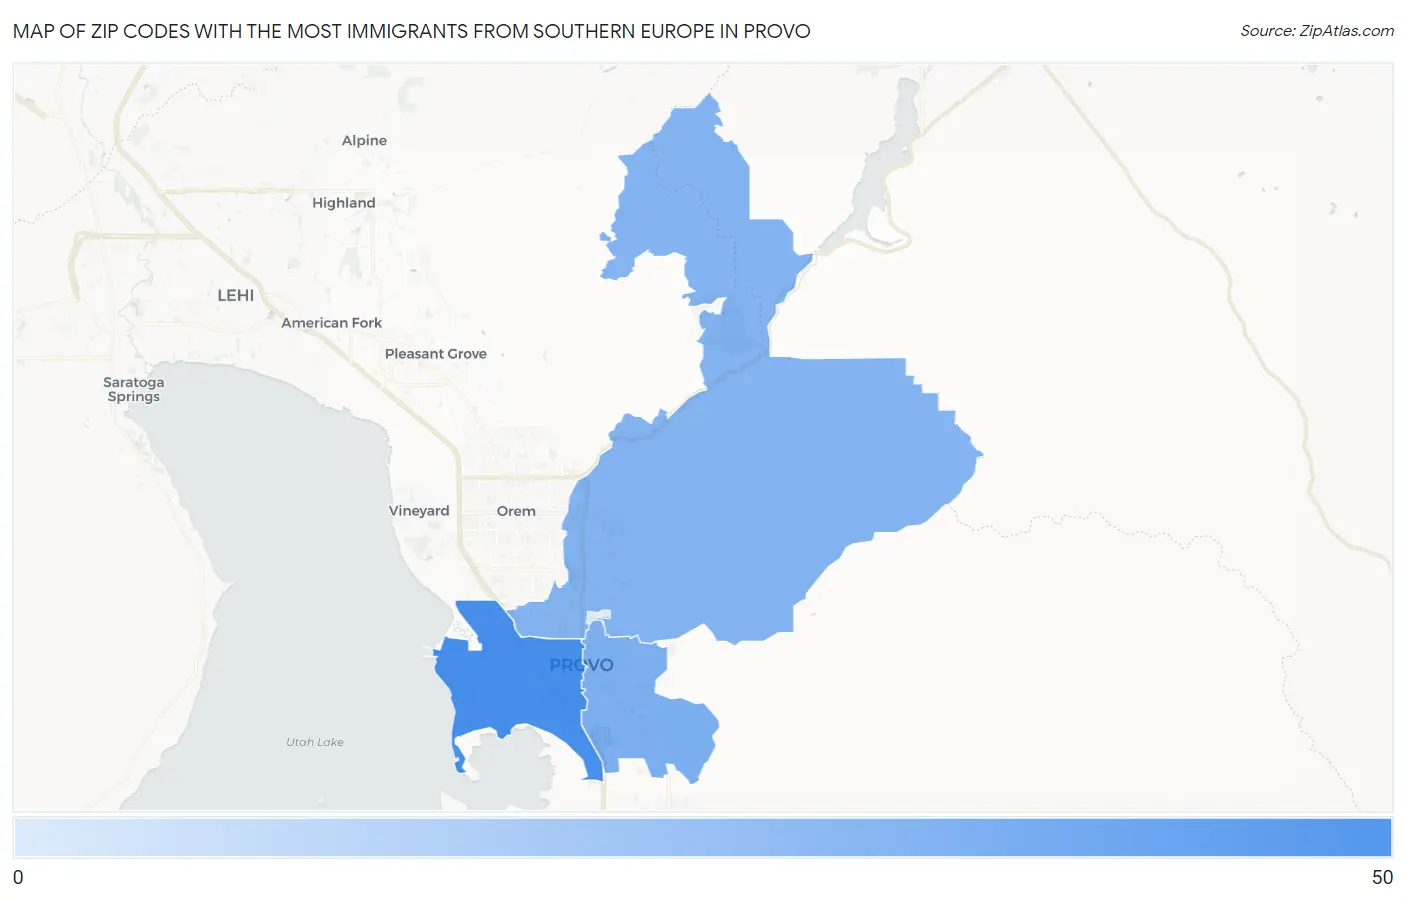
Task: Click the Alpine city label on map
Action: [x=364, y=140]
